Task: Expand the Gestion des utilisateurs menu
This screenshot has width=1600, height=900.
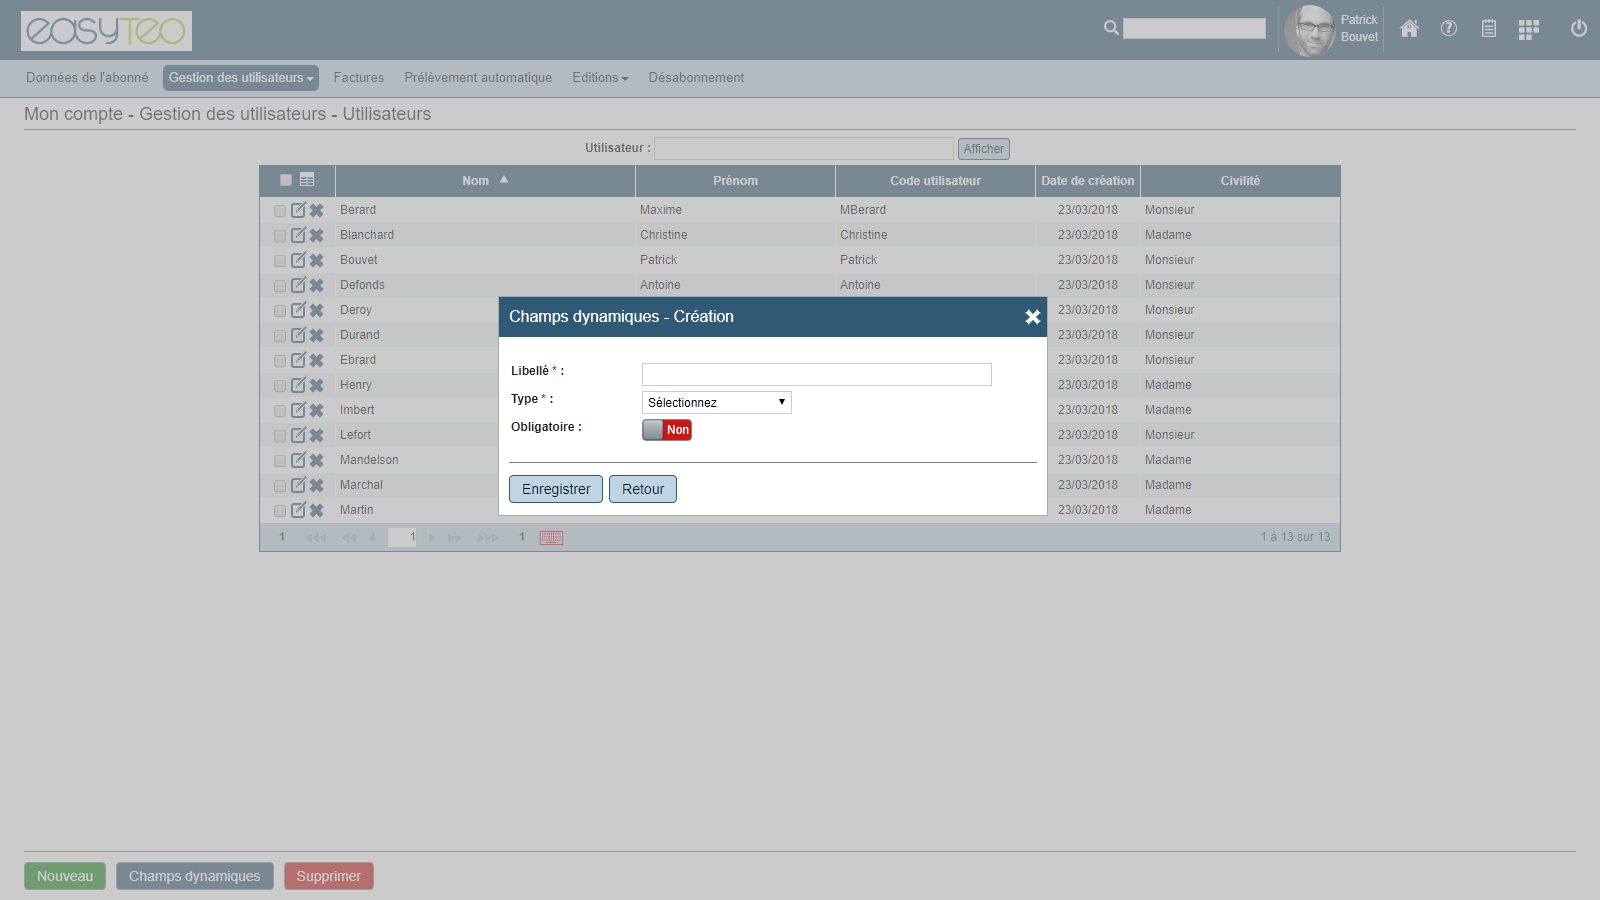Action: pyautogui.click(x=240, y=78)
